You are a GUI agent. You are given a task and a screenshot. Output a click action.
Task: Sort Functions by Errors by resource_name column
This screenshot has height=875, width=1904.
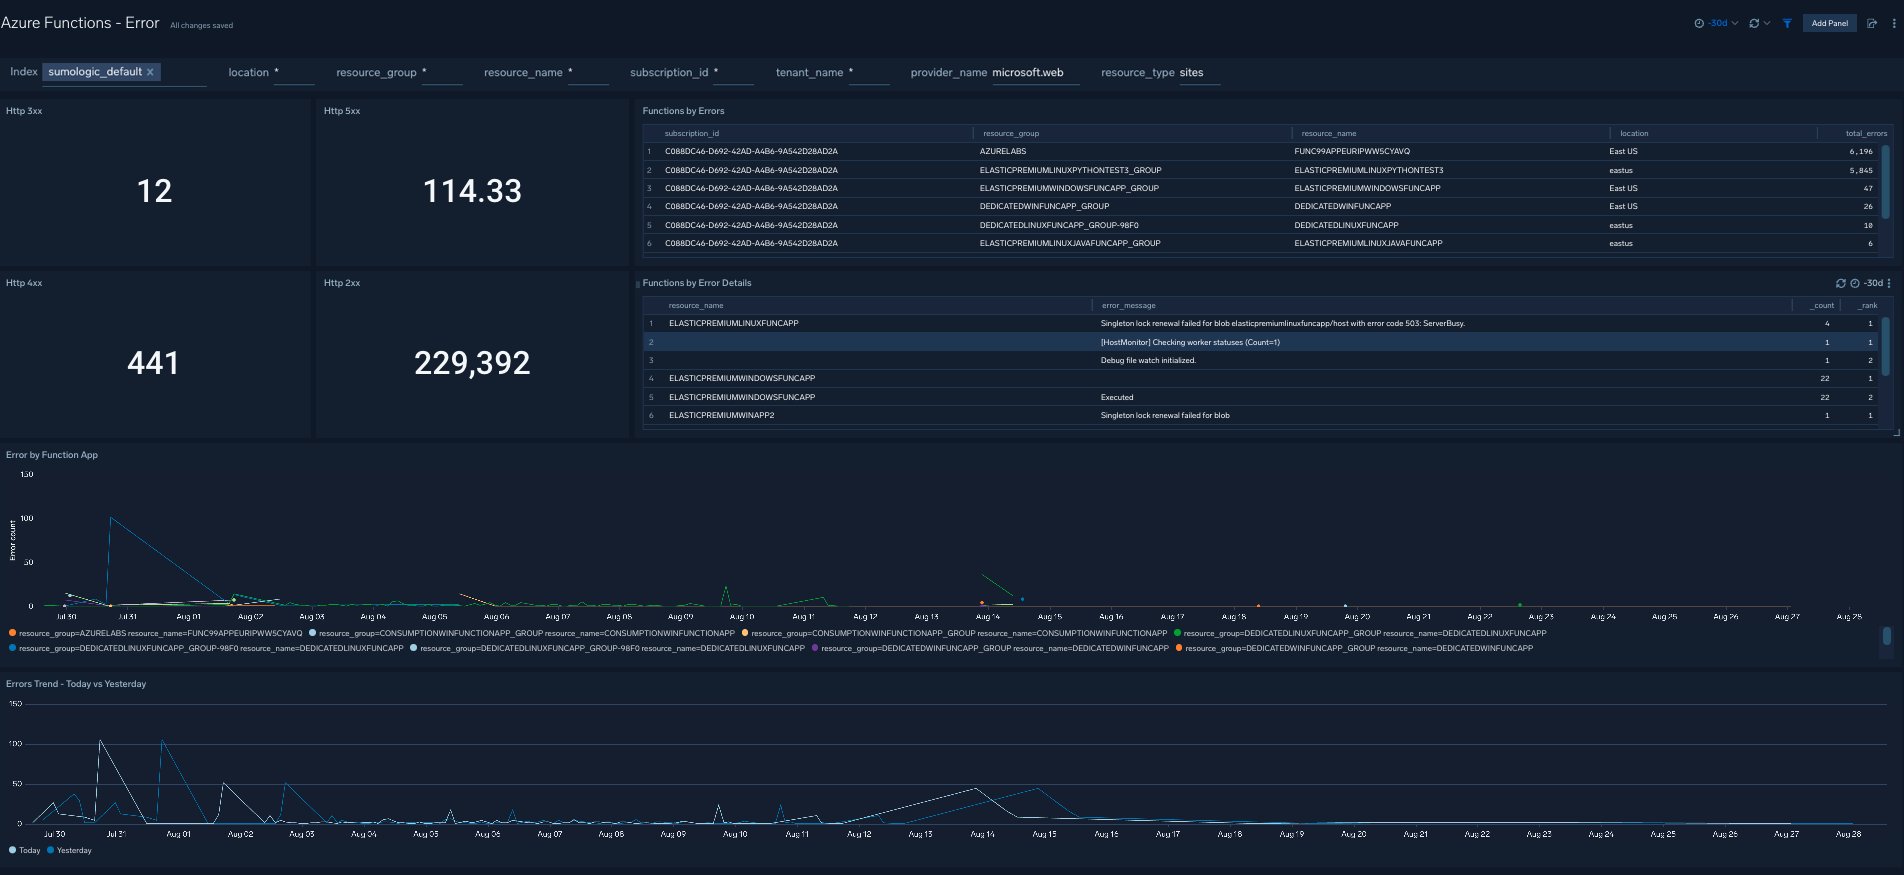1329,133
